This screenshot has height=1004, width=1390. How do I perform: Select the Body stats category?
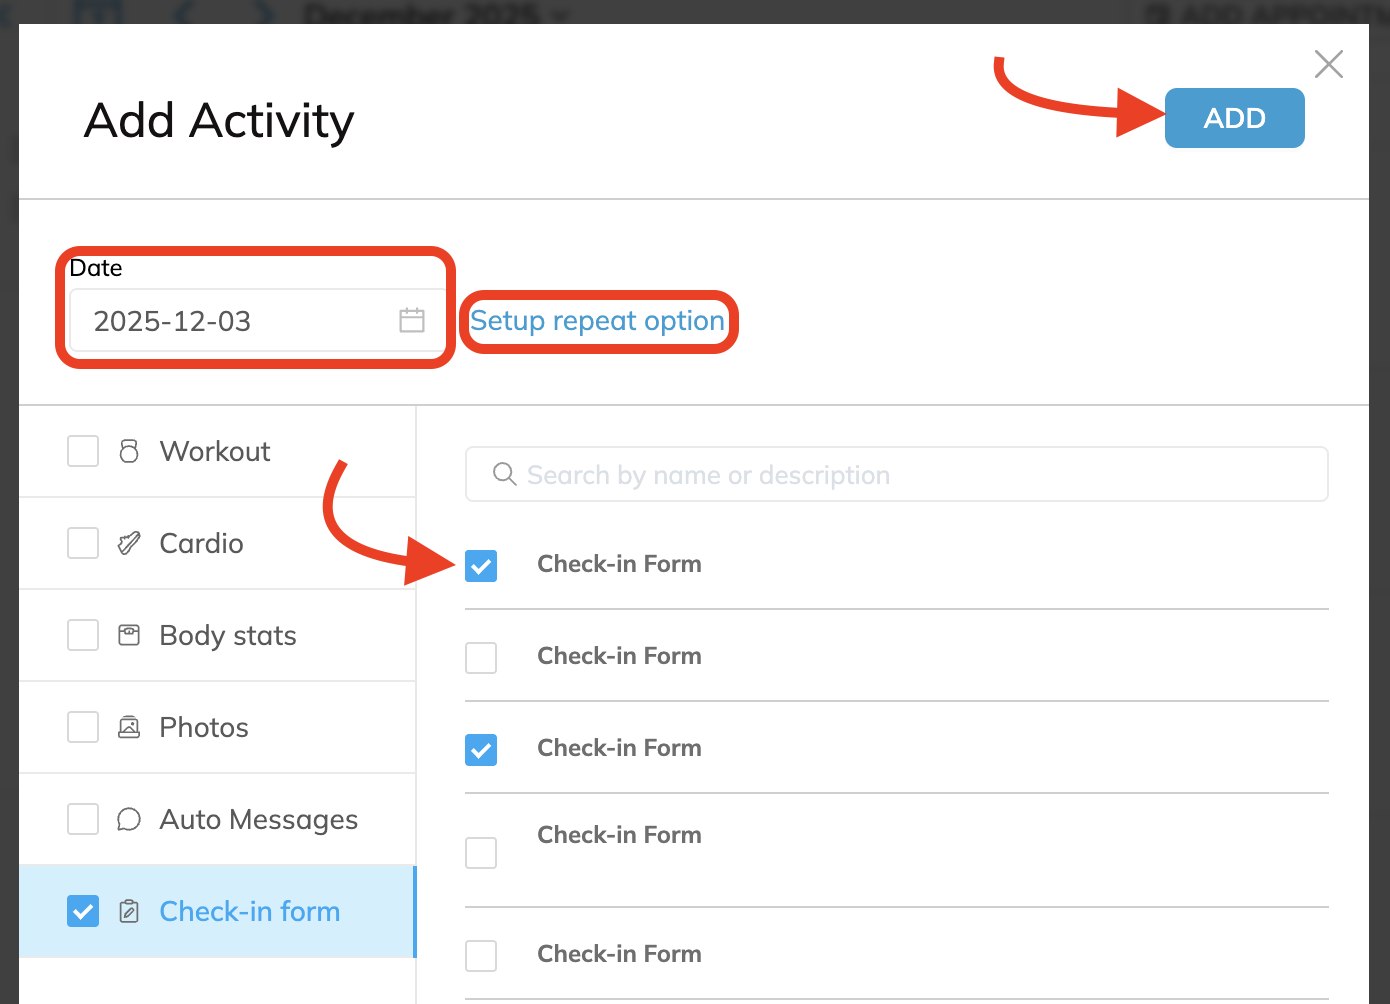click(x=228, y=635)
